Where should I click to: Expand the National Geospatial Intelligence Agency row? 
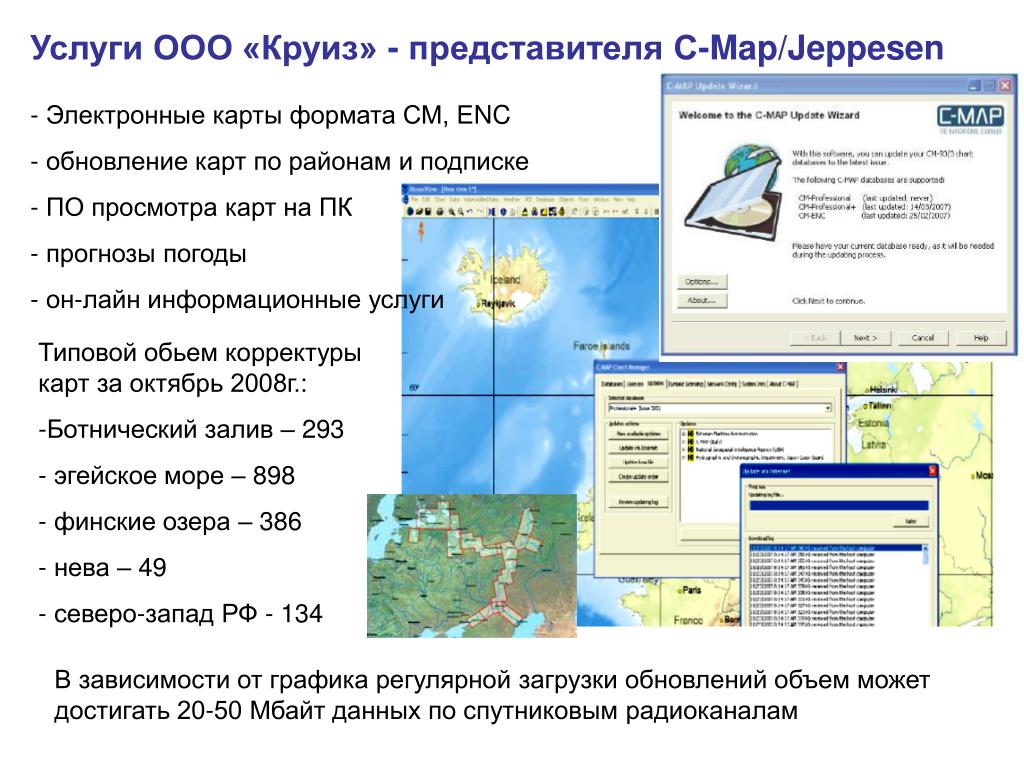pos(683,450)
